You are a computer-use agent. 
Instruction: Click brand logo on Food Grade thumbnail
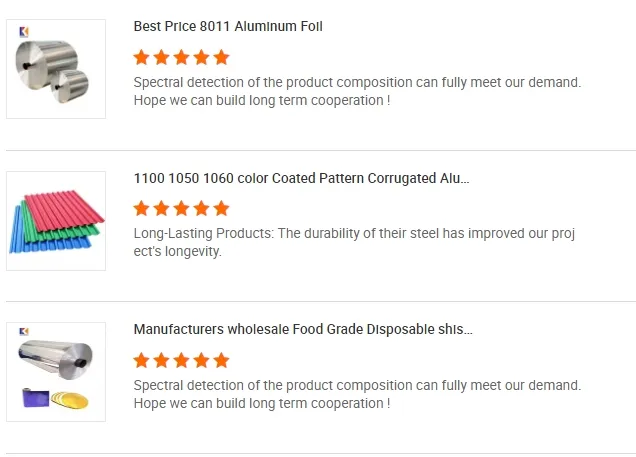point(24,332)
